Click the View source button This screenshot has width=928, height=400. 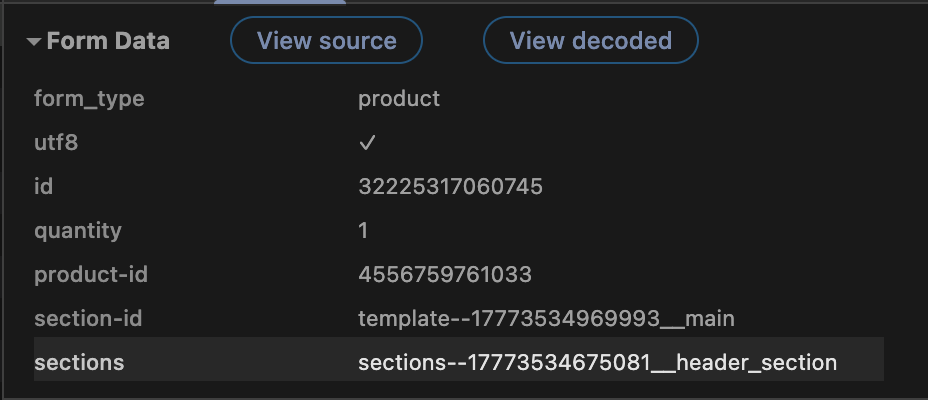[326, 41]
